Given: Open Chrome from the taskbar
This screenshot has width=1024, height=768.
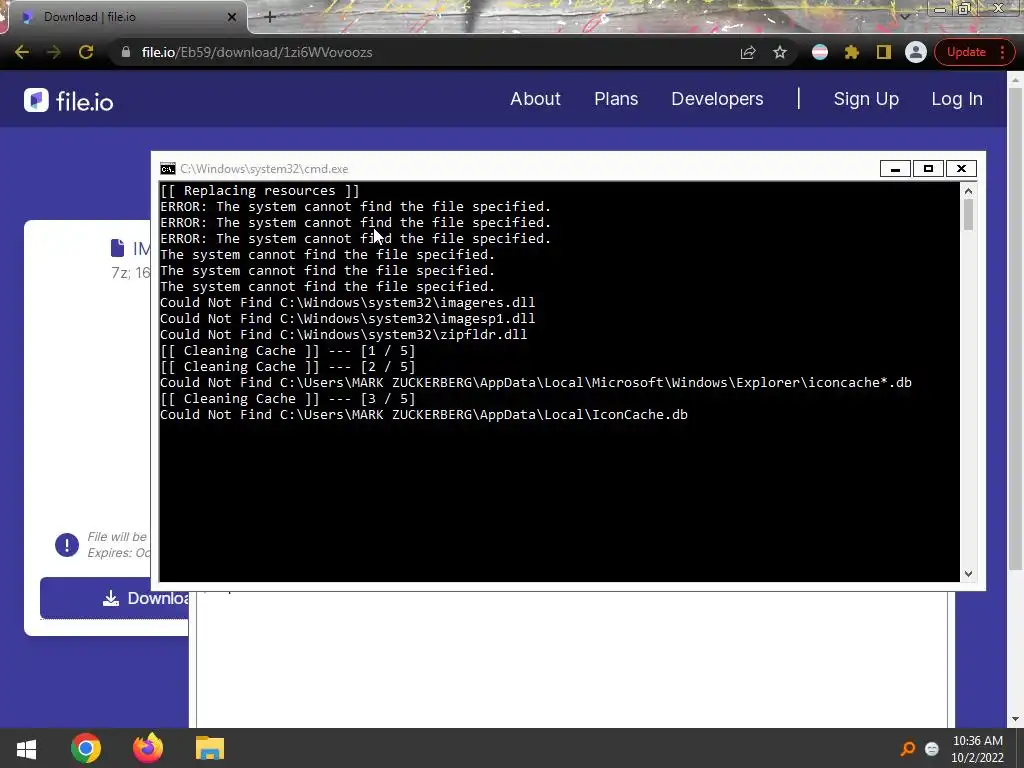Looking at the screenshot, I should click(x=86, y=748).
